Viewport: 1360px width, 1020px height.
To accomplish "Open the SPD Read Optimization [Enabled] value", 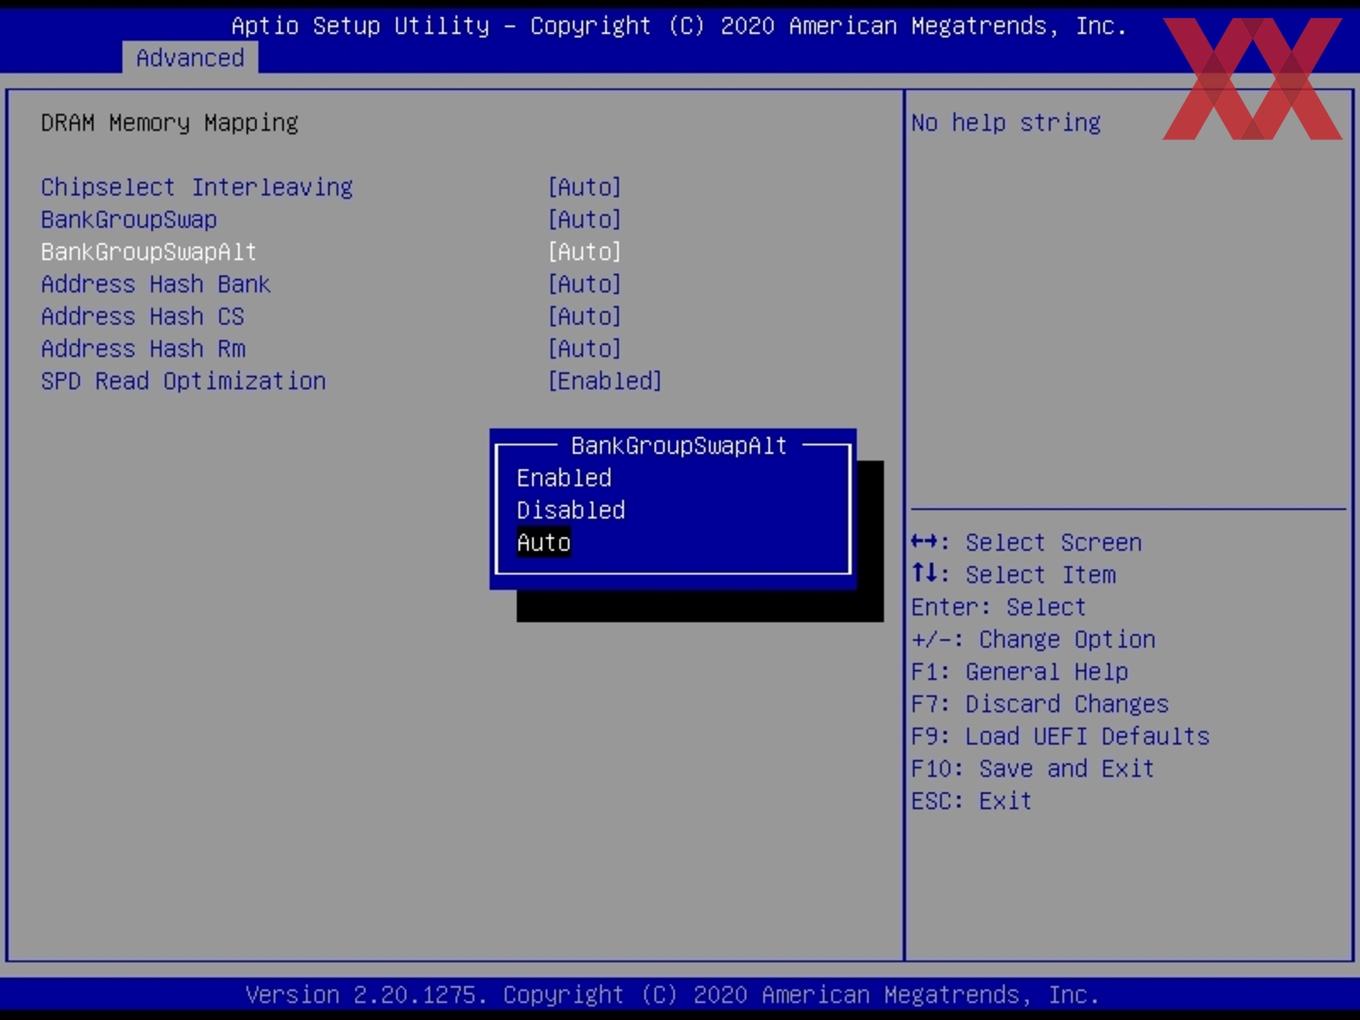I will pyautogui.click(x=605, y=381).
